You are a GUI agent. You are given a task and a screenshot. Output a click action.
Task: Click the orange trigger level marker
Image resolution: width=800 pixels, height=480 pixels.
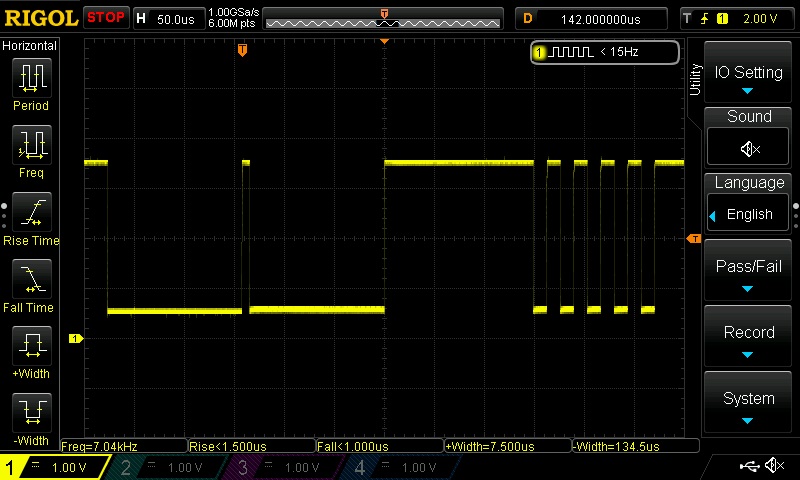(694, 238)
